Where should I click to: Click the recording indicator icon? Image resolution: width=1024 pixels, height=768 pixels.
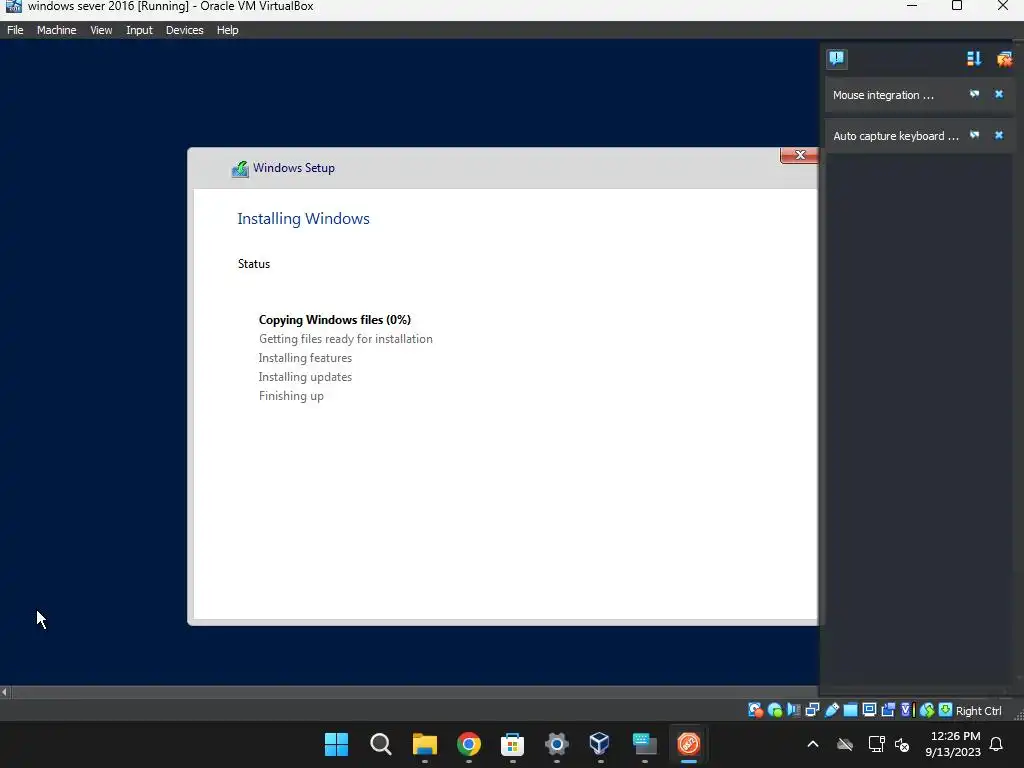tap(888, 711)
